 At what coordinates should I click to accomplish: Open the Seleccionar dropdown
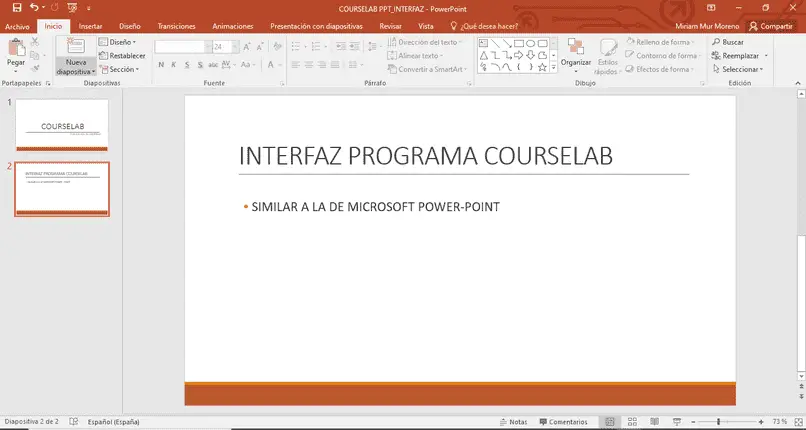coord(739,69)
